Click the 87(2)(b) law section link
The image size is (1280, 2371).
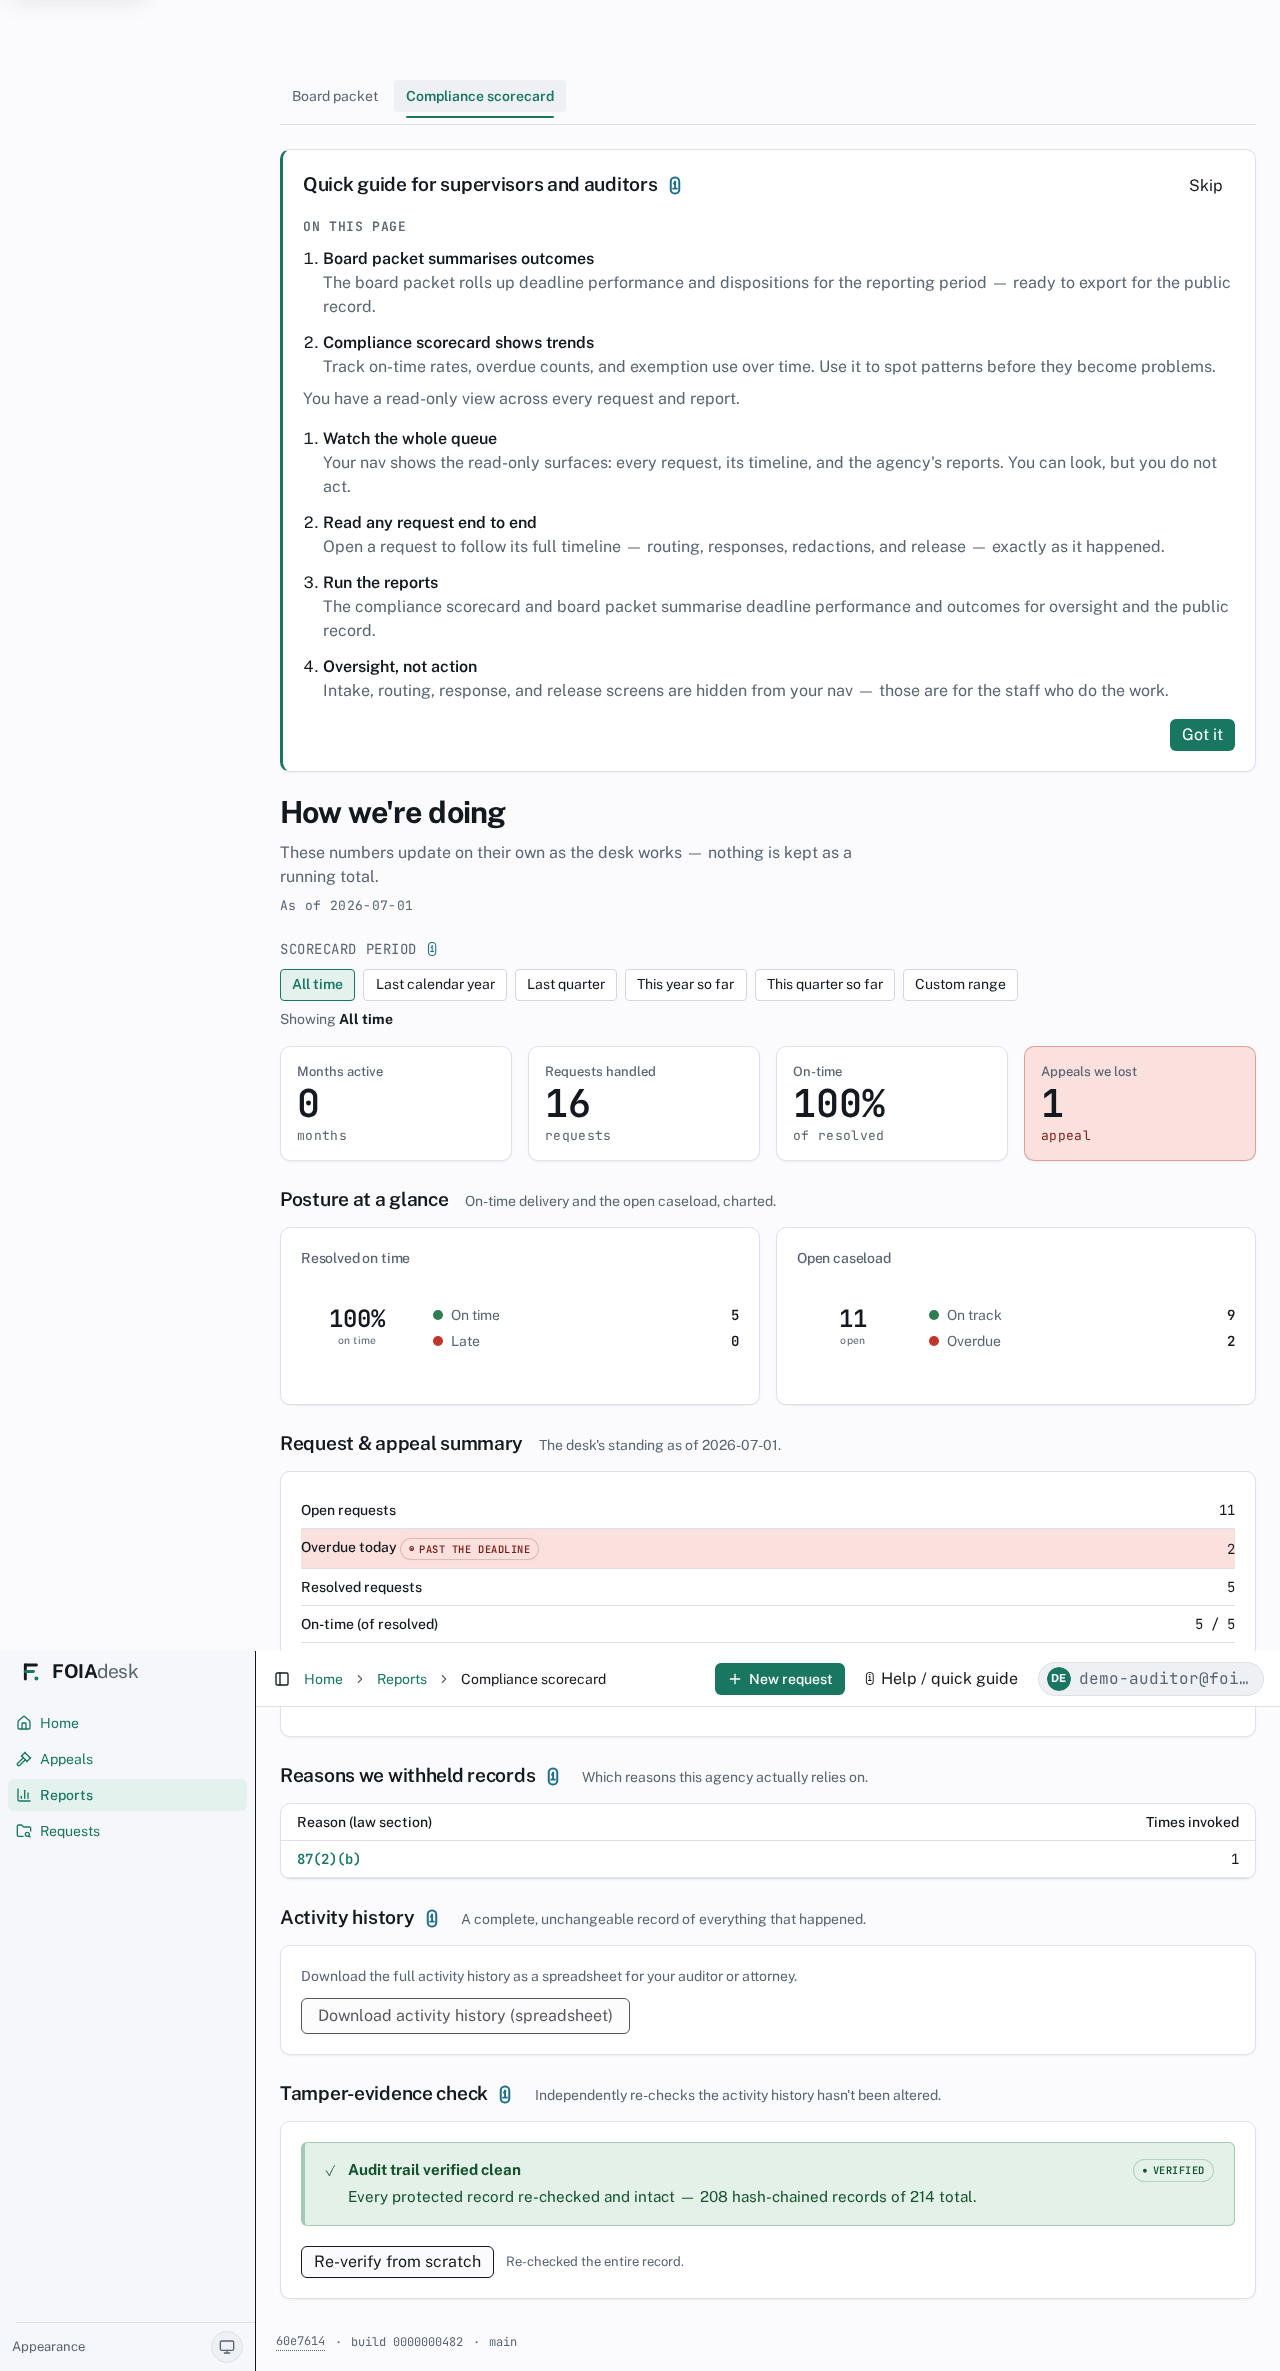click(x=328, y=1859)
